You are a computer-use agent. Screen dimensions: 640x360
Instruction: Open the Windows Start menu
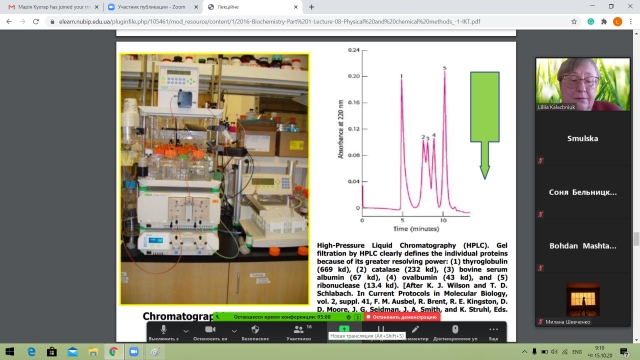coord(10,351)
